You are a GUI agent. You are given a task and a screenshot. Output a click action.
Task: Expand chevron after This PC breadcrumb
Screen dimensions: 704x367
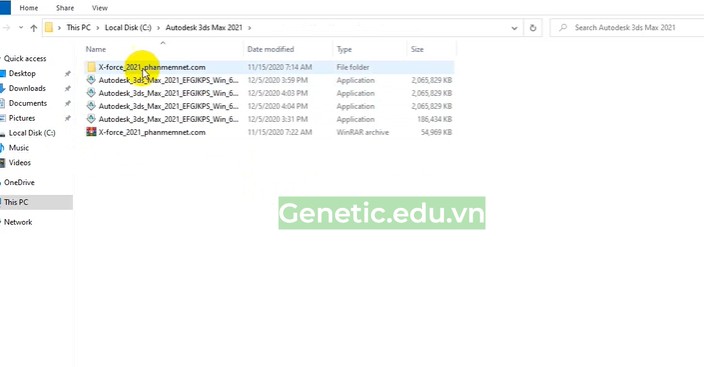[97, 28]
